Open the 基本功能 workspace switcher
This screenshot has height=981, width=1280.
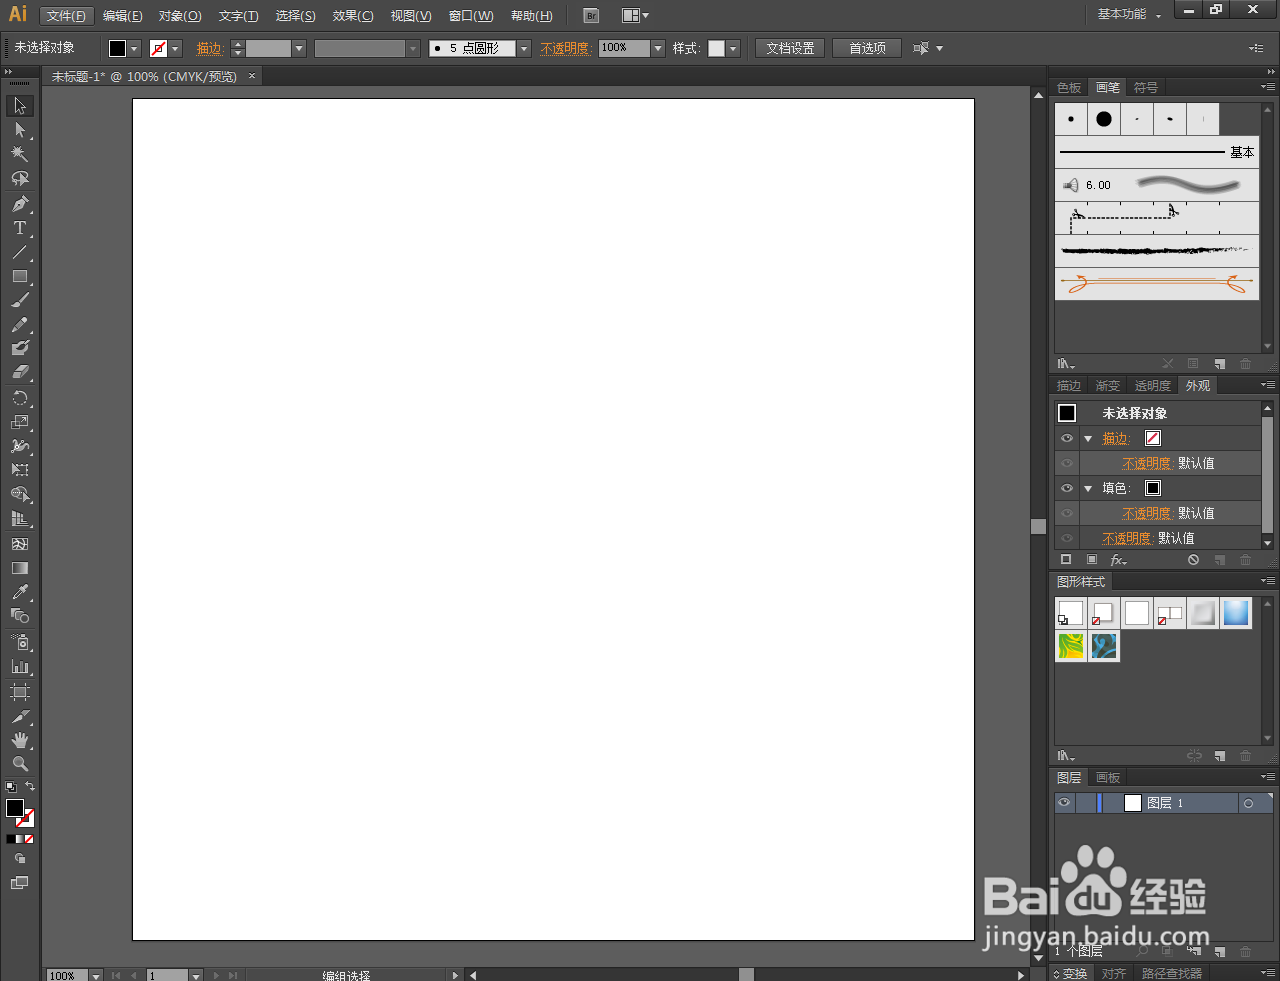point(1129,15)
